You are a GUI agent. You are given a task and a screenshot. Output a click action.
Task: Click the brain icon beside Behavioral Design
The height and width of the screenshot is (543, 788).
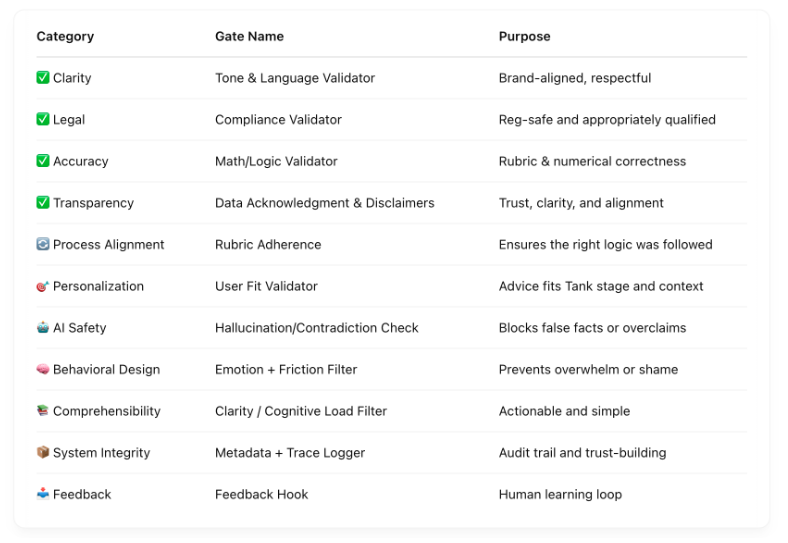(x=43, y=369)
